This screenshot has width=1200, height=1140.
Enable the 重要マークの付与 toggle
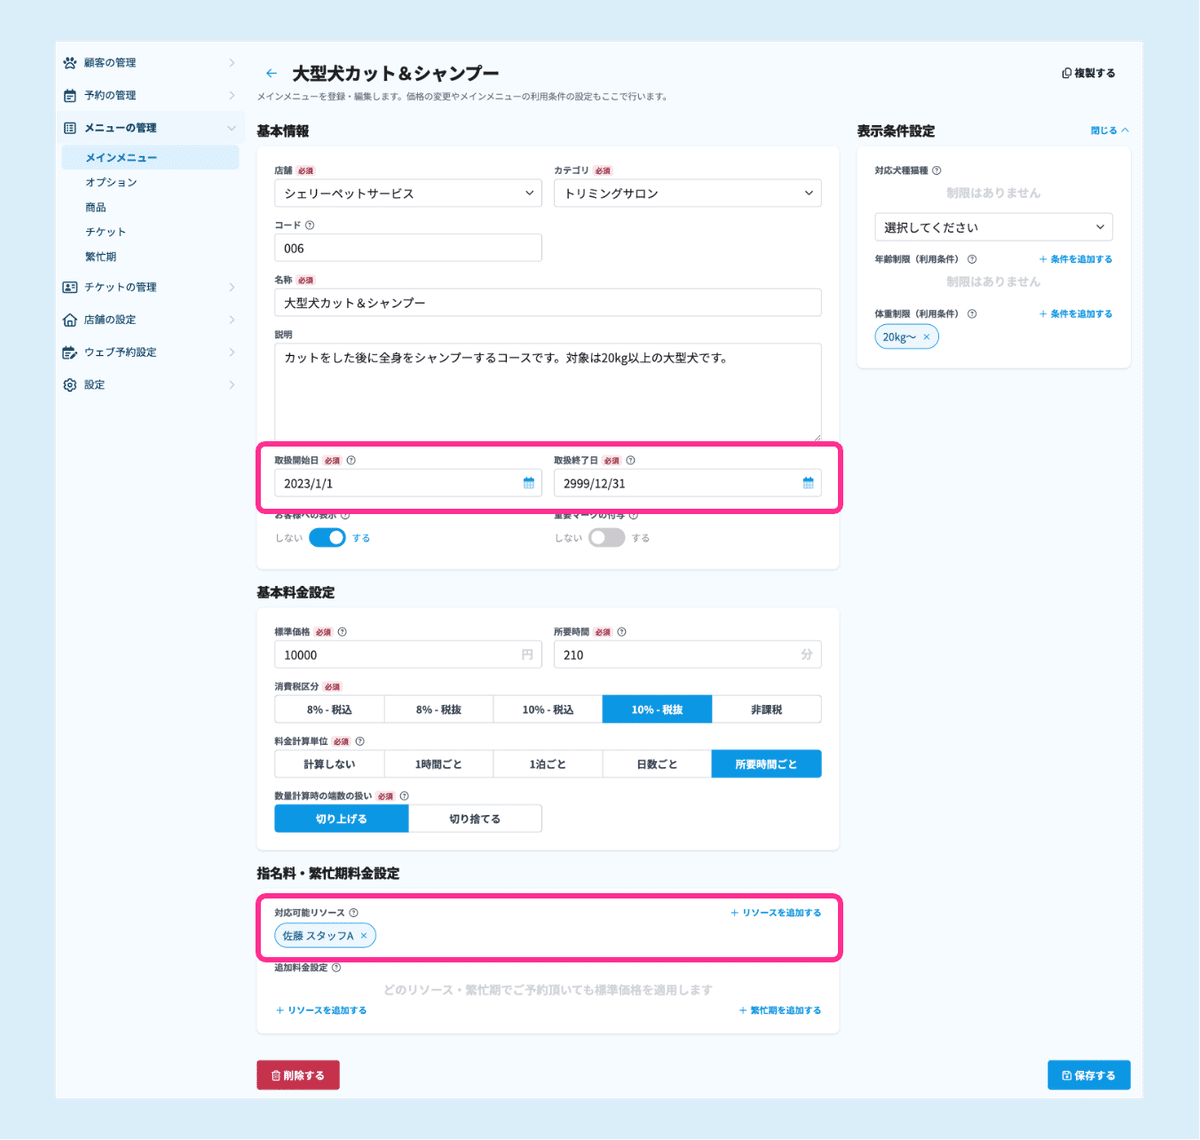point(607,537)
